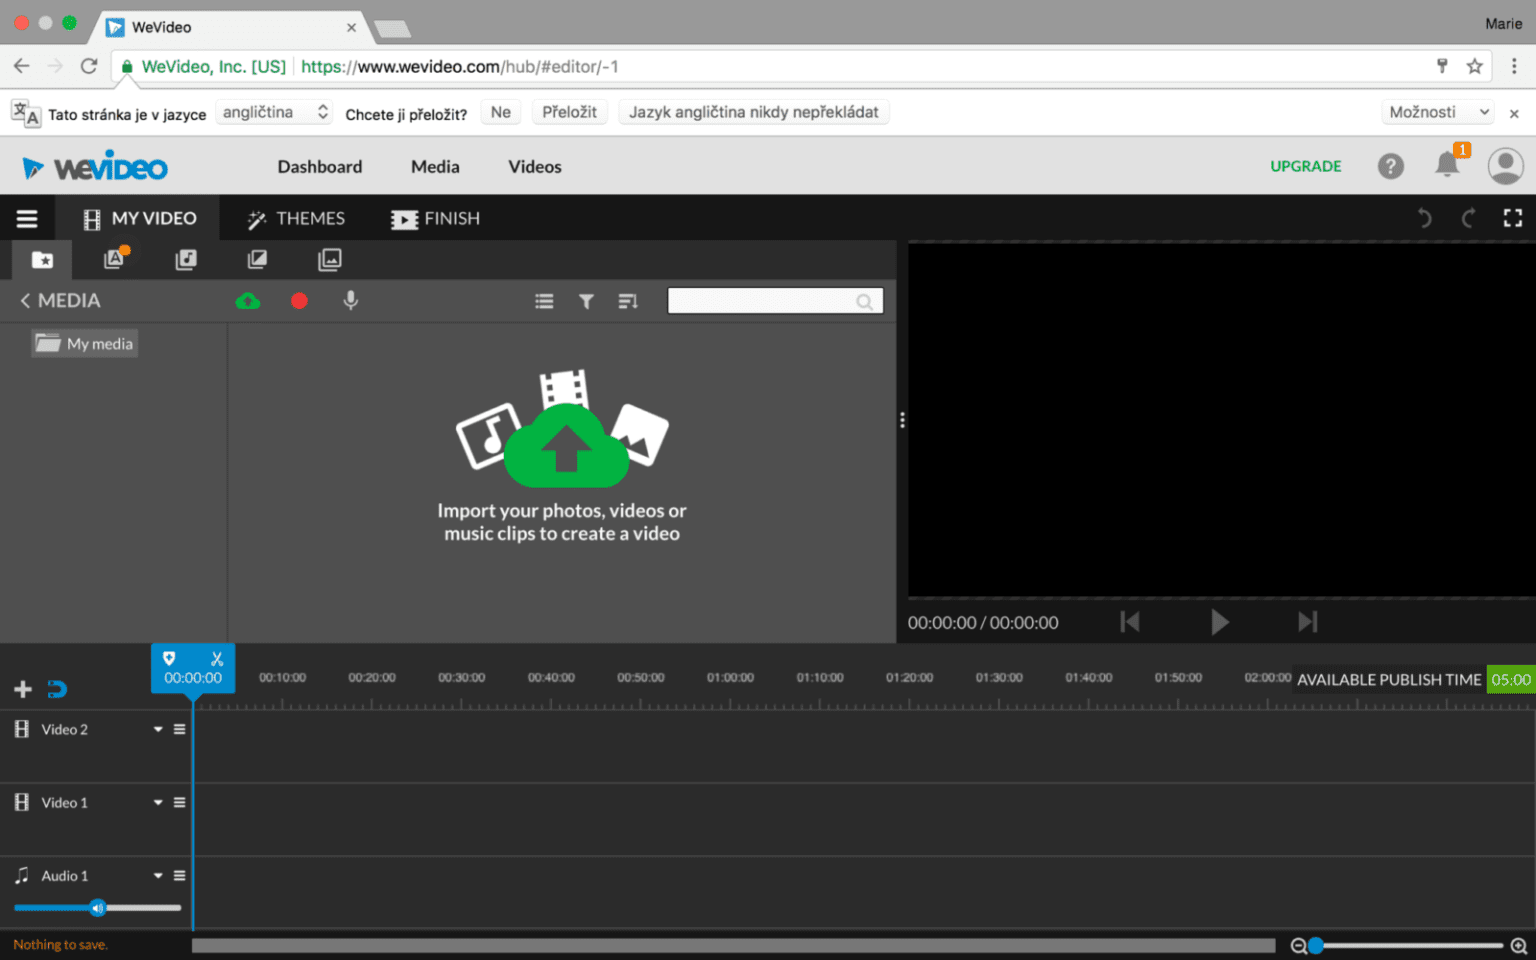Switch to the transitions panel
Screen dimensions: 1536x960
tap(257, 259)
